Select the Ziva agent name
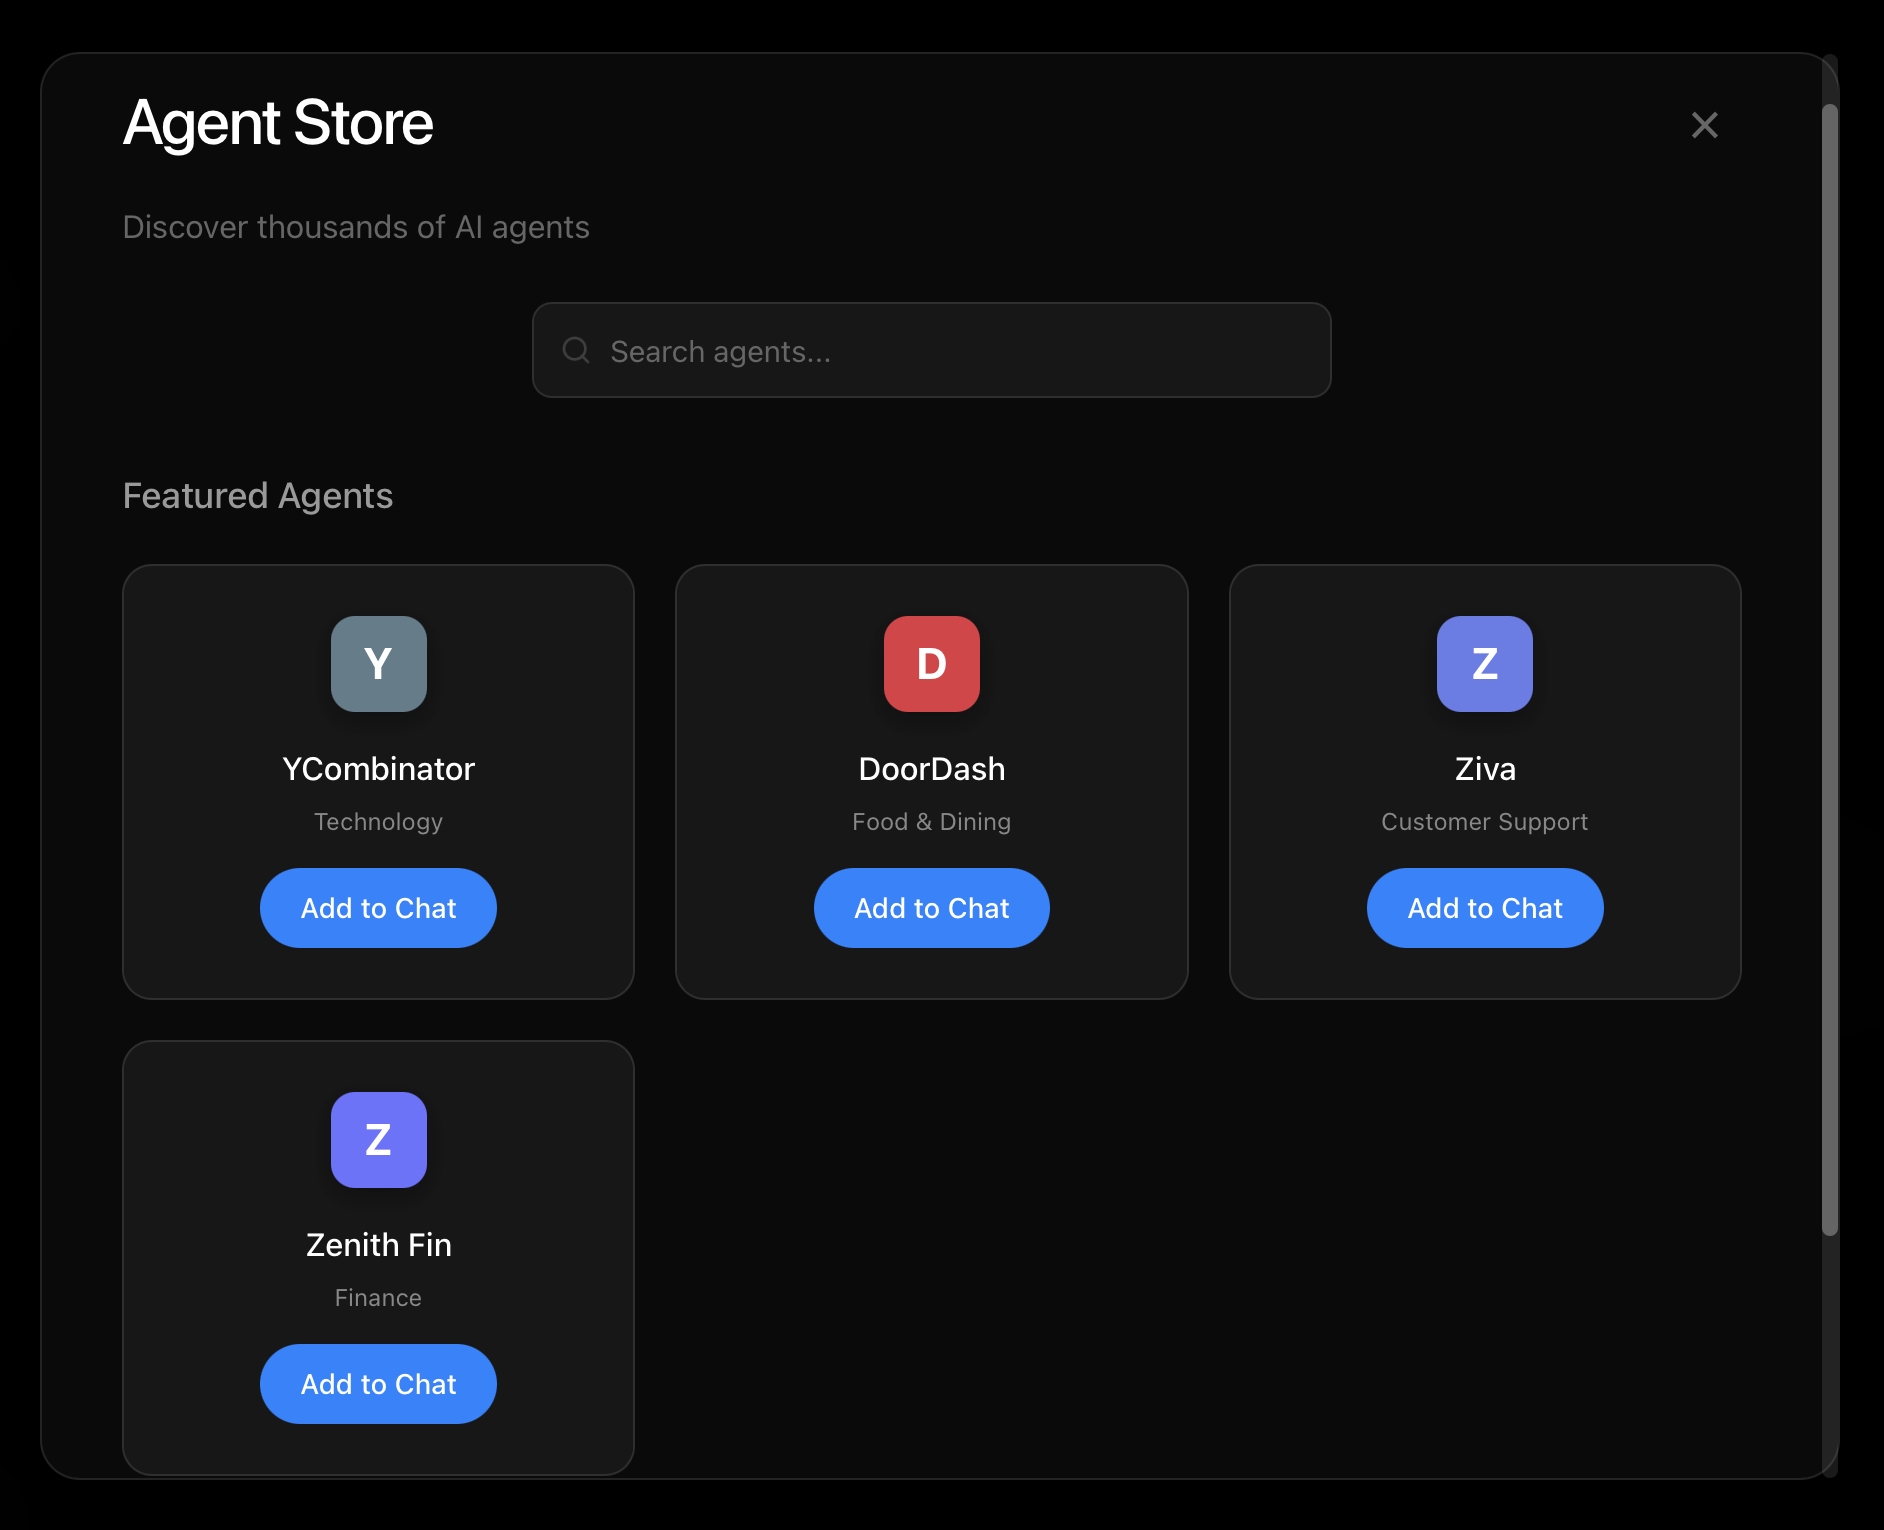1884x1530 pixels. coord(1485,769)
